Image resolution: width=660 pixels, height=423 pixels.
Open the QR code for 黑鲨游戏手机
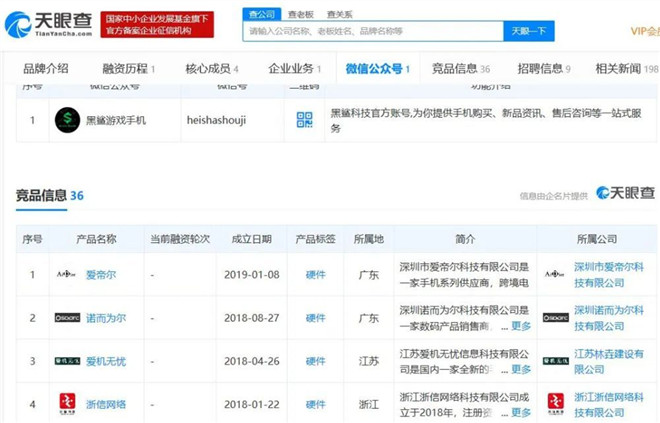click(x=304, y=120)
